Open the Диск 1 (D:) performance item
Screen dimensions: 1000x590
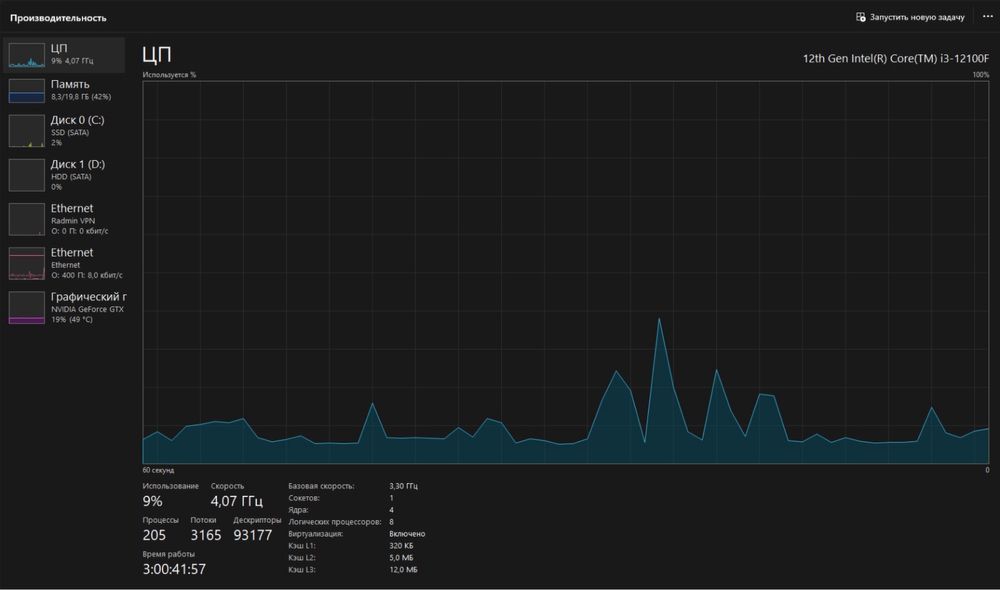coord(64,175)
